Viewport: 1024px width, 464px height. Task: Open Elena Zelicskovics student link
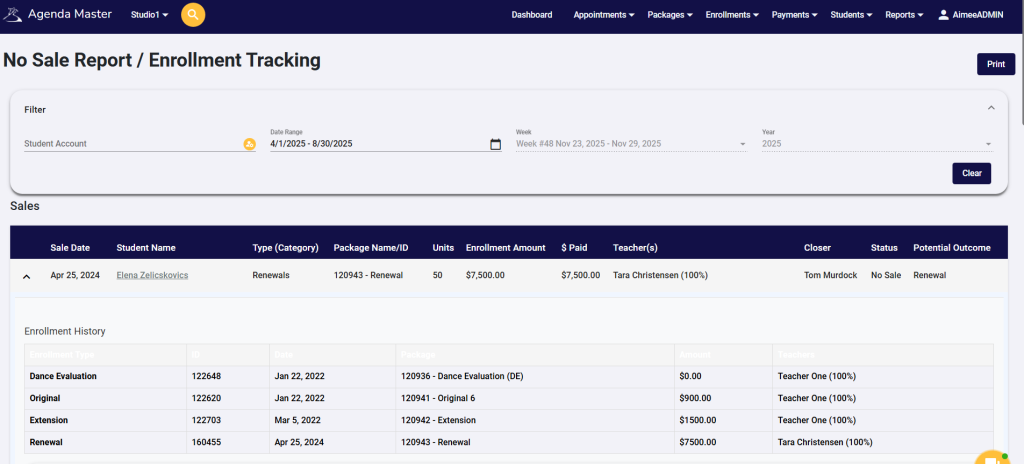point(152,275)
